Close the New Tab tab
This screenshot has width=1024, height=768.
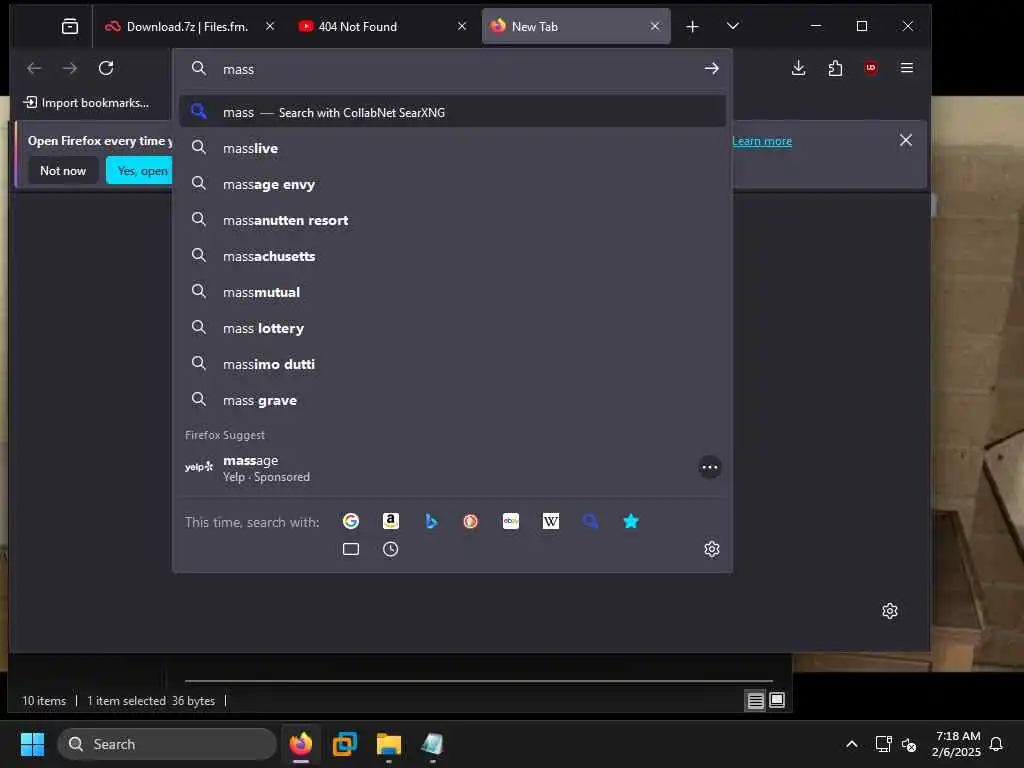tap(655, 26)
